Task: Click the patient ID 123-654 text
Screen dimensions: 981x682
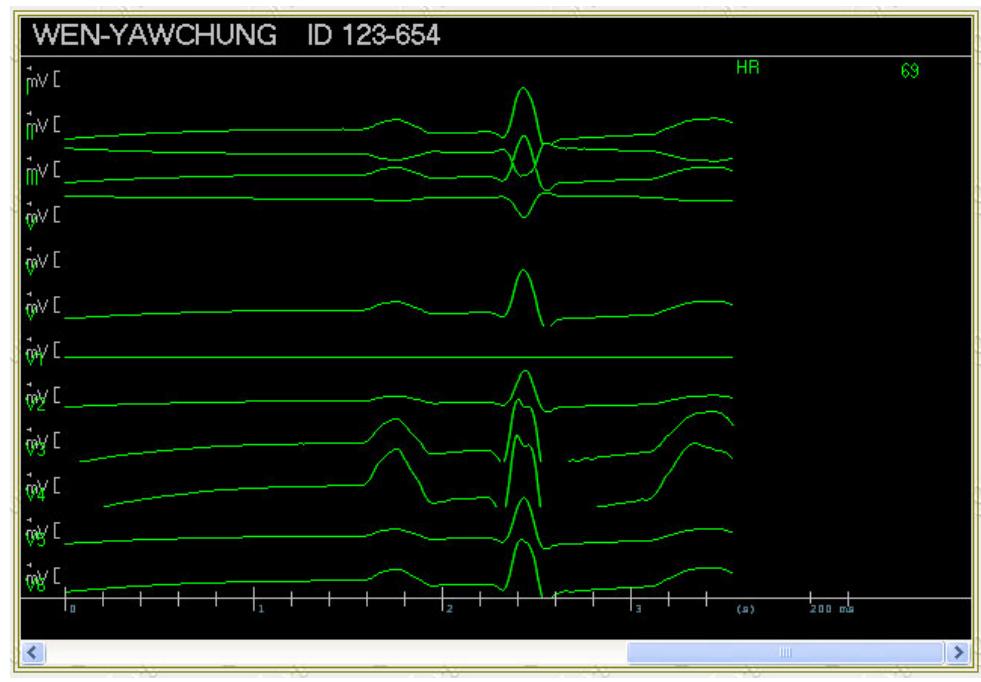Action: tap(374, 34)
